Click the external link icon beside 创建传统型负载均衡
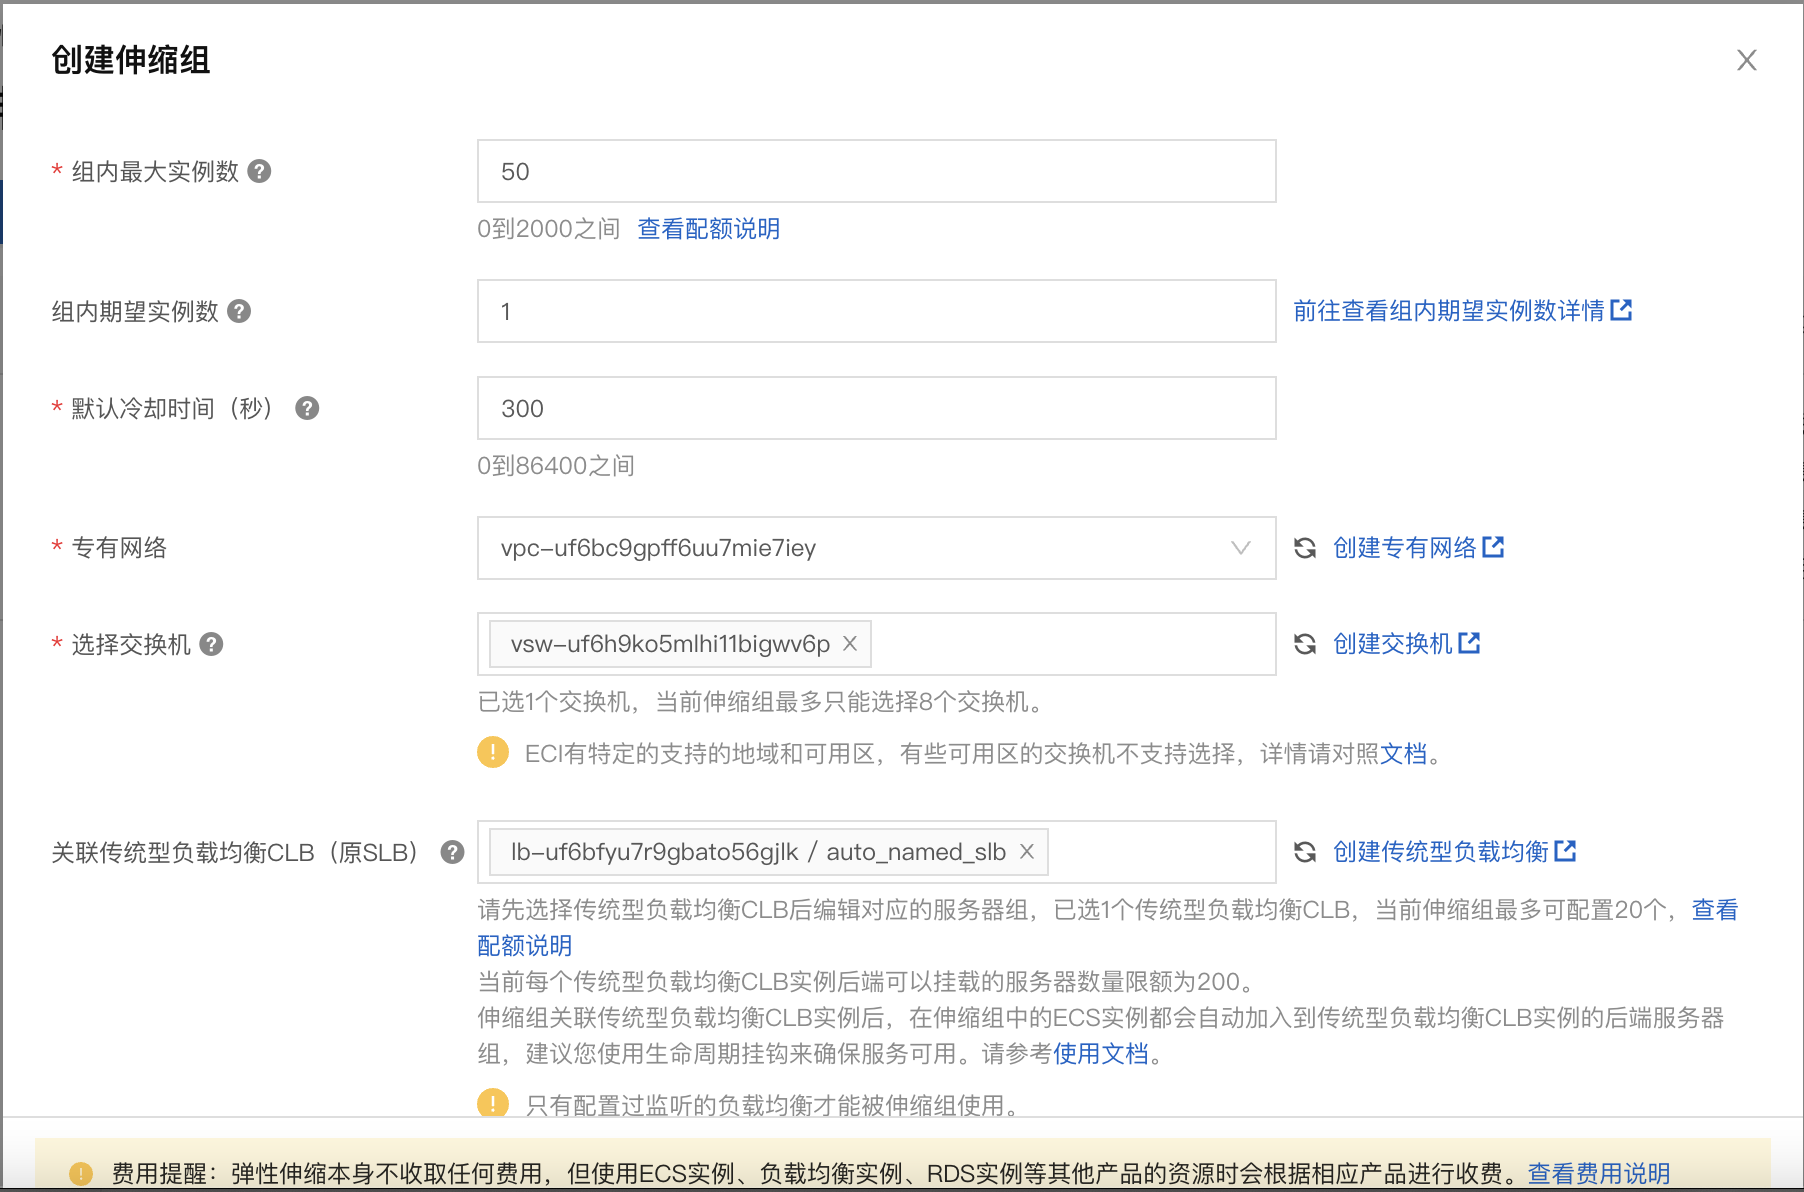 (x=1565, y=851)
